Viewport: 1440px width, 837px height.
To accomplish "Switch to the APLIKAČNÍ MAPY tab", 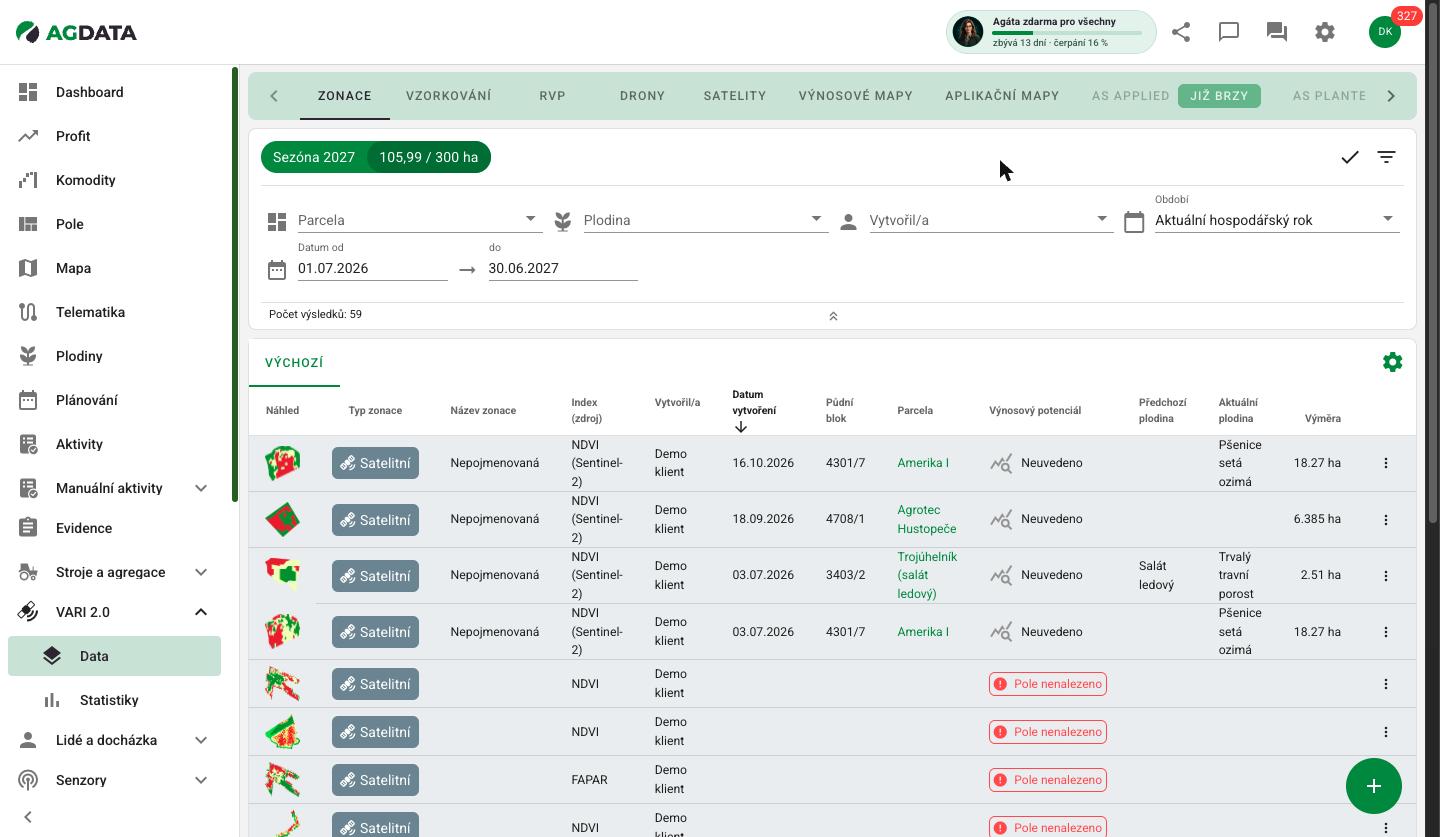I will [x=1002, y=96].
